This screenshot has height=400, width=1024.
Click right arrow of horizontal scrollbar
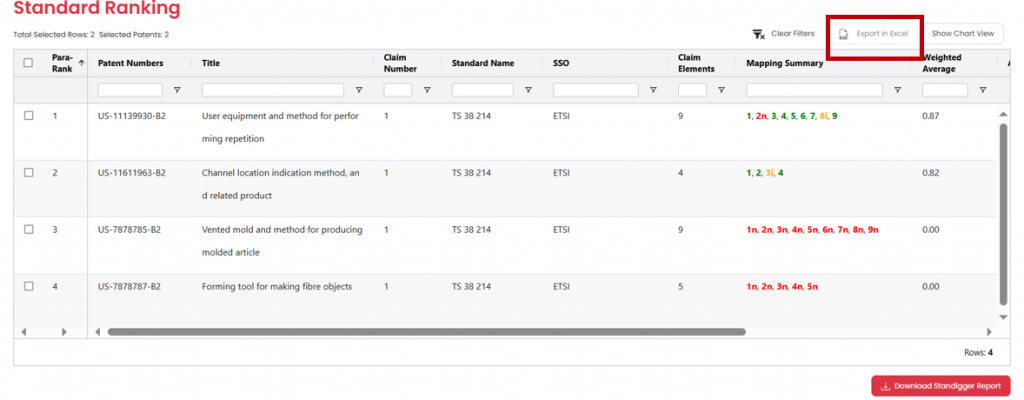tap(990, 331)
